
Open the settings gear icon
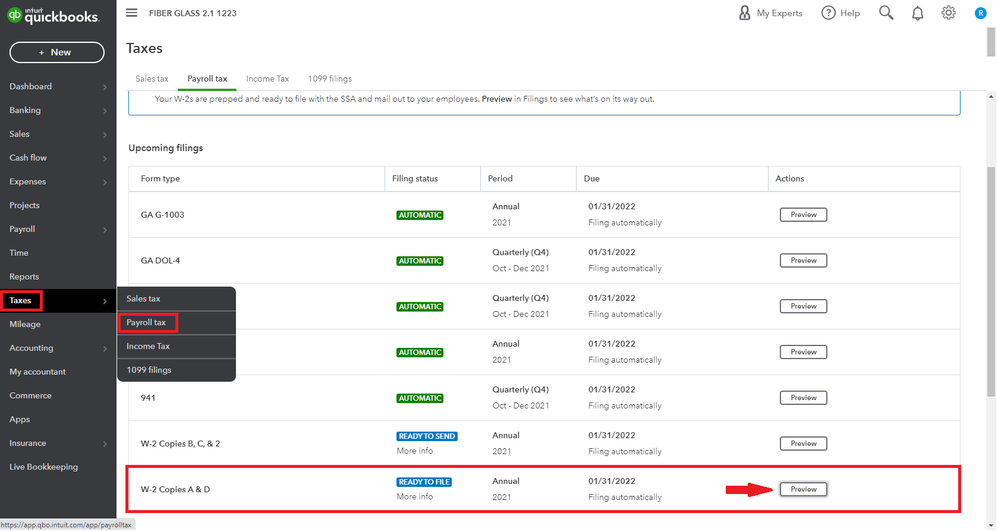tap(948, 13)
